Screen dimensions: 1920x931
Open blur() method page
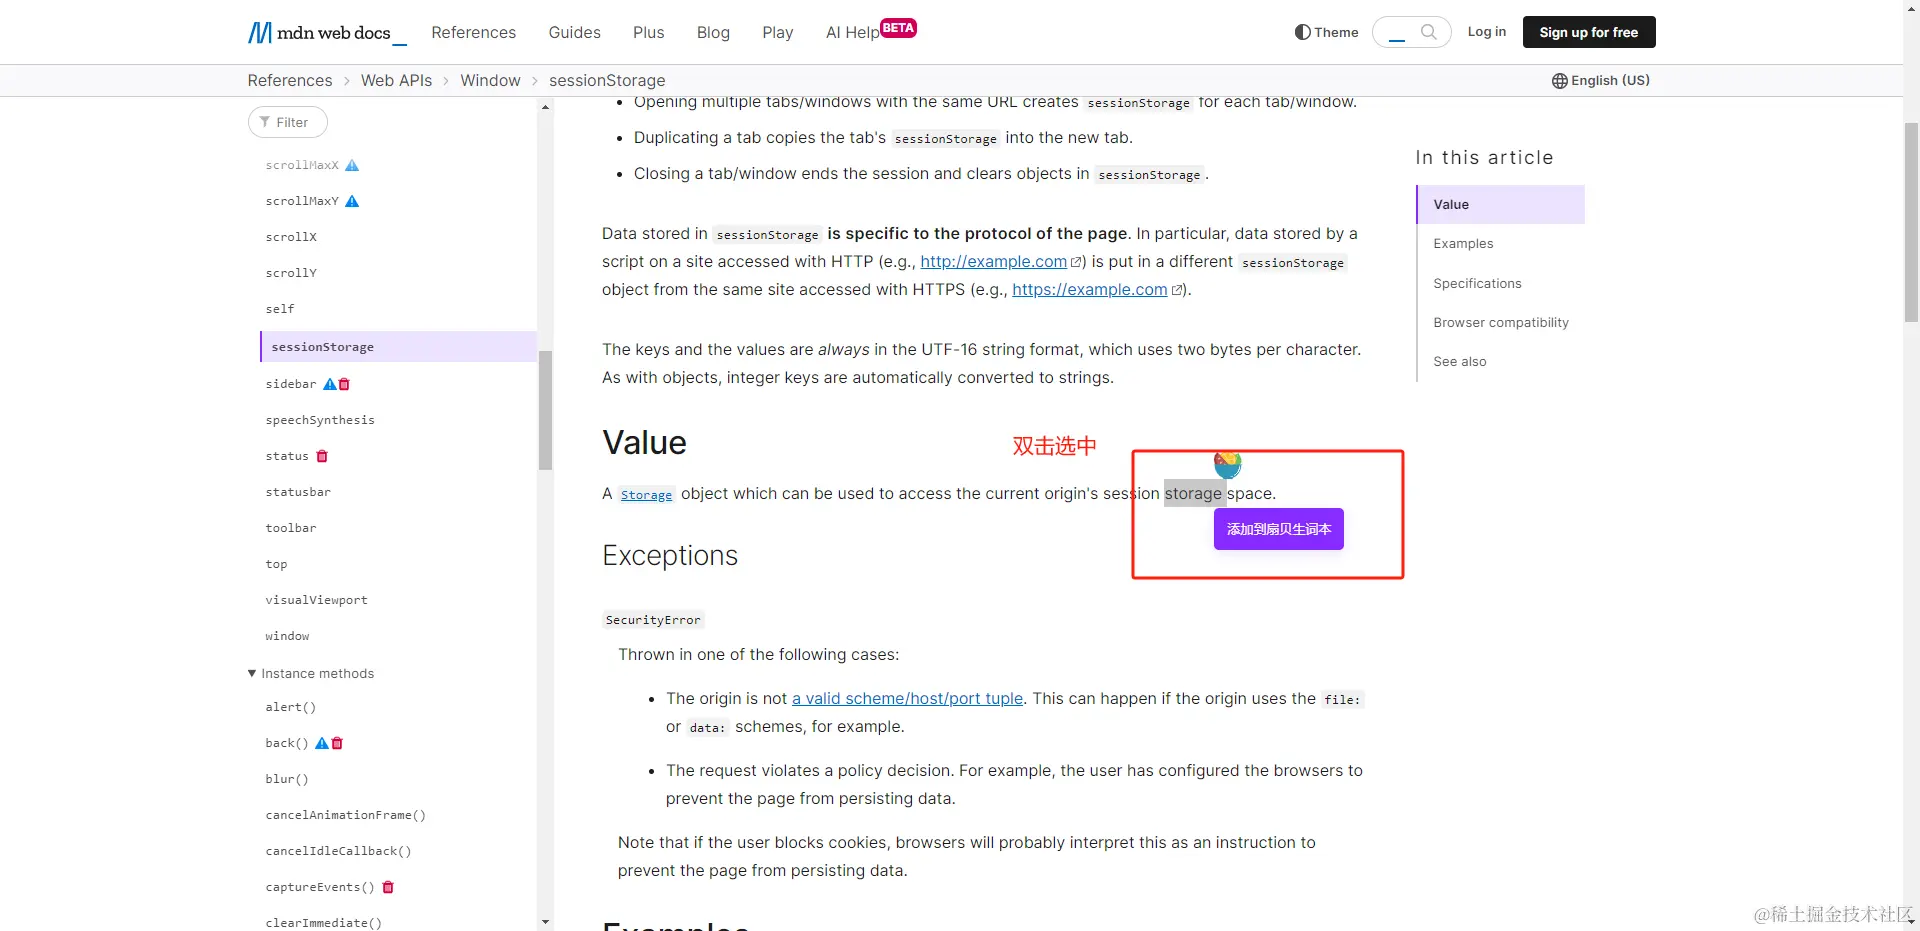pyautogui.click(x=287, y=779)
